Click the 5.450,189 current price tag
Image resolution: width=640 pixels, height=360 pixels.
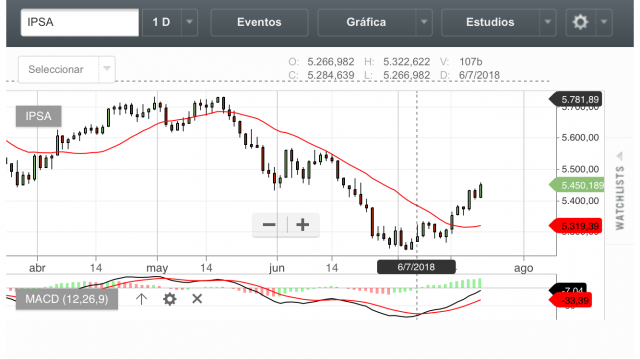[x=577, y=185]
